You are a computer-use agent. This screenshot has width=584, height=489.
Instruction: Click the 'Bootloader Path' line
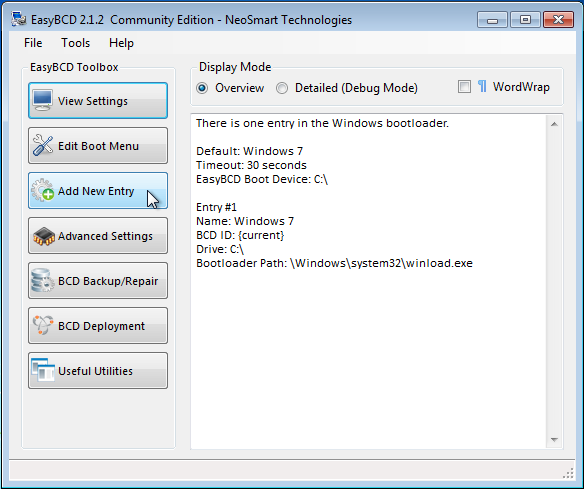coord(334,263)
